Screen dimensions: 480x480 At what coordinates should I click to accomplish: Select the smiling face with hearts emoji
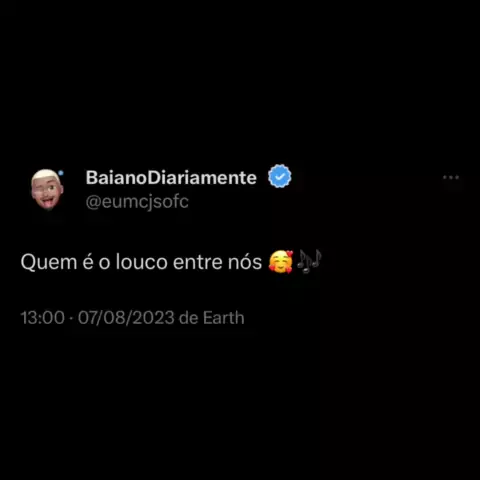click(x=281, y=262)
